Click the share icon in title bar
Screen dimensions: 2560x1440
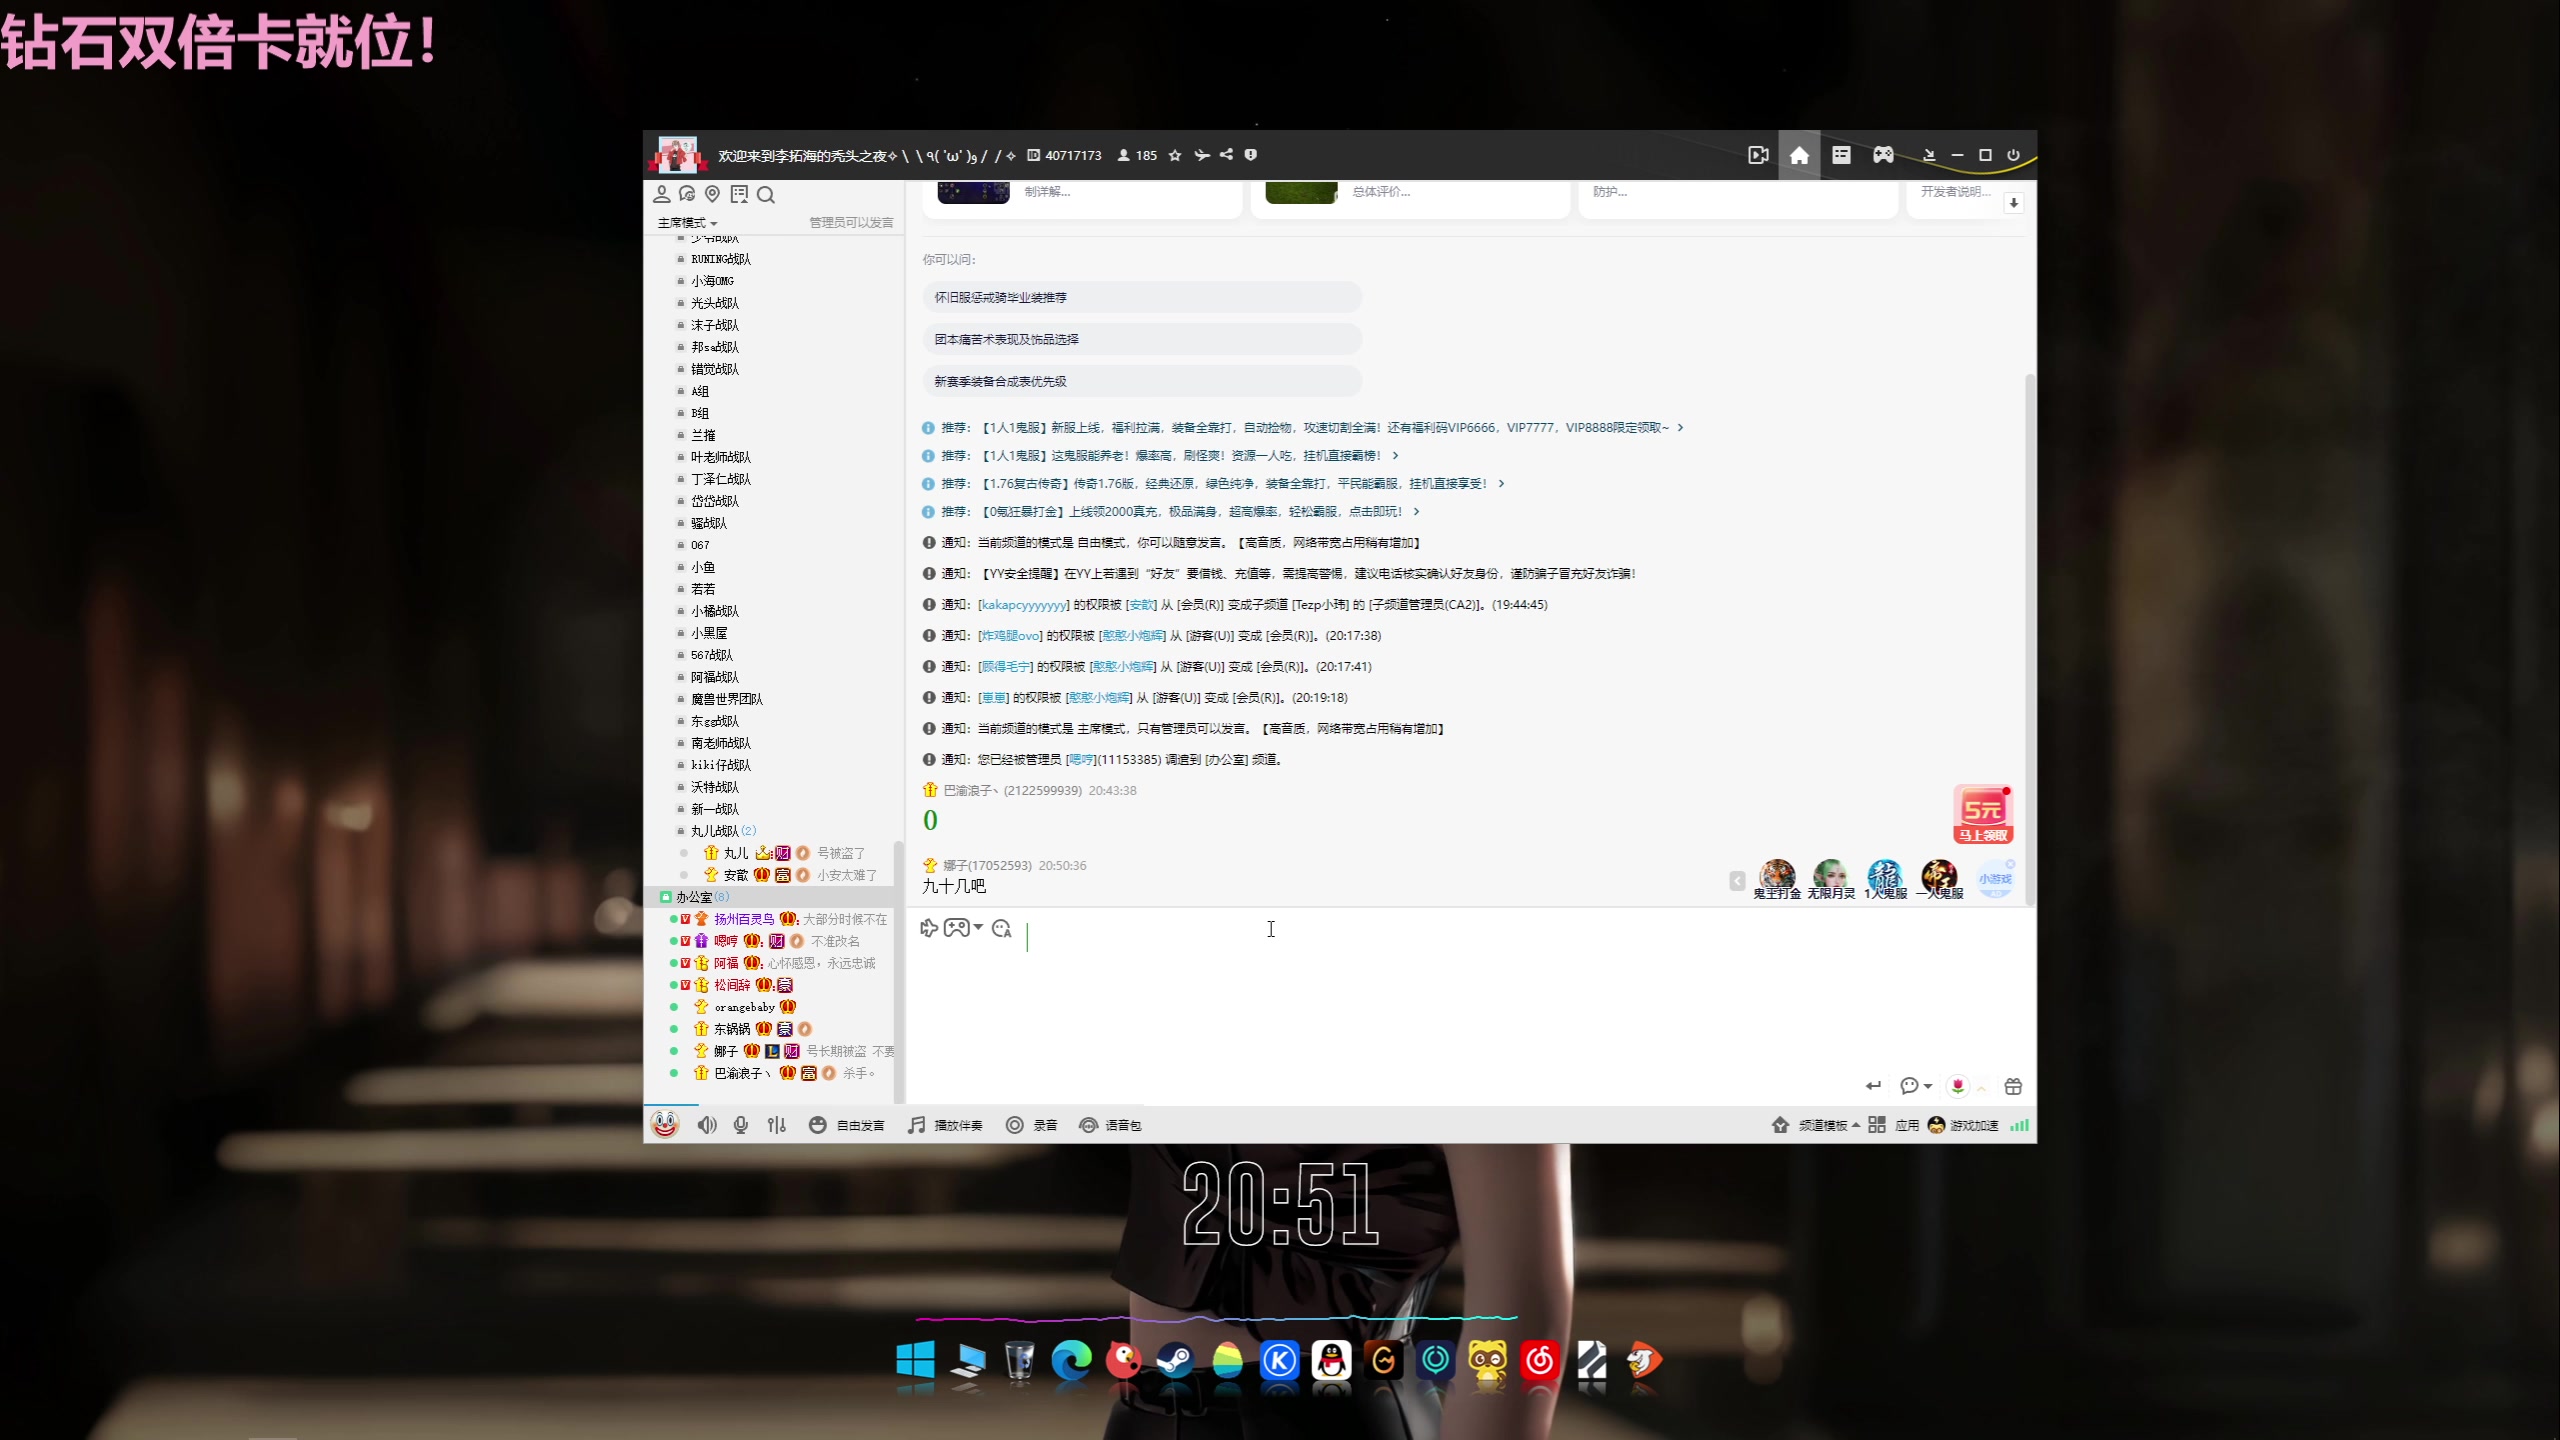click(1226, 155)
